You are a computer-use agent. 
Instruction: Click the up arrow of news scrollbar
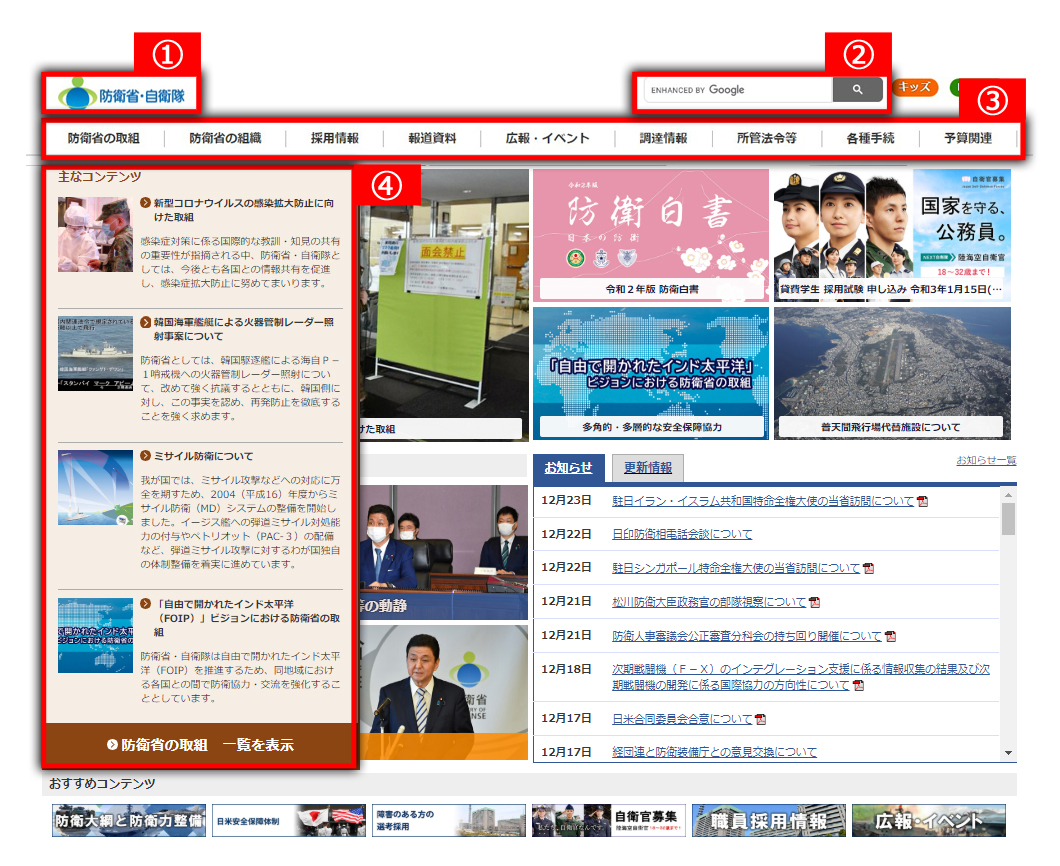coord(1009,496)
